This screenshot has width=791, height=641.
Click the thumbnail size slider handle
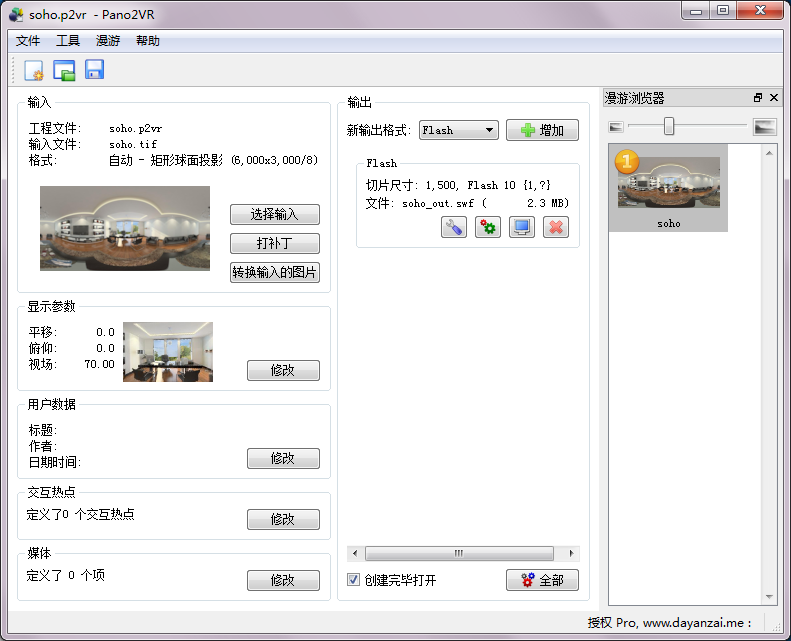[x=669, y=126]
